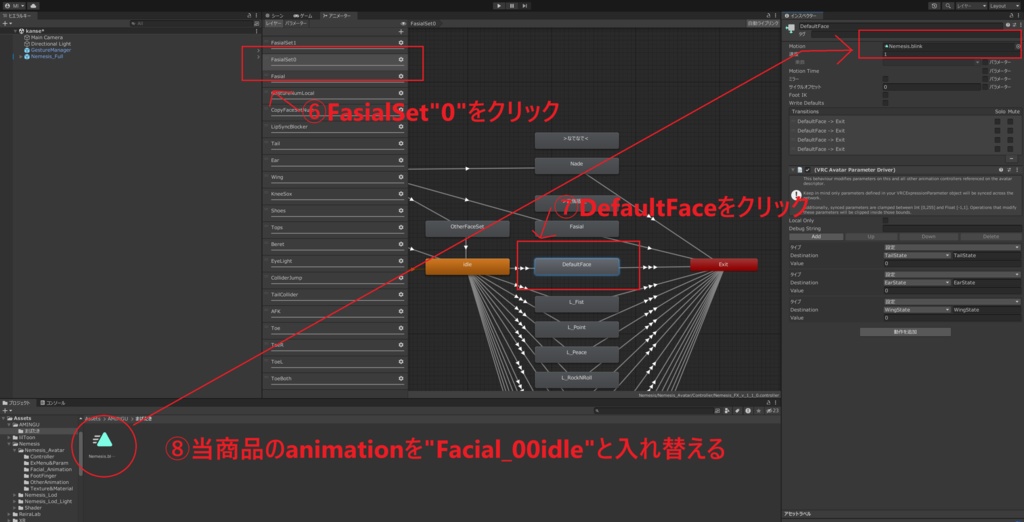Toggle the Motion Time パラメーター checkbox
This screenshot has height=522, width=1024.
tap(985, 71)
